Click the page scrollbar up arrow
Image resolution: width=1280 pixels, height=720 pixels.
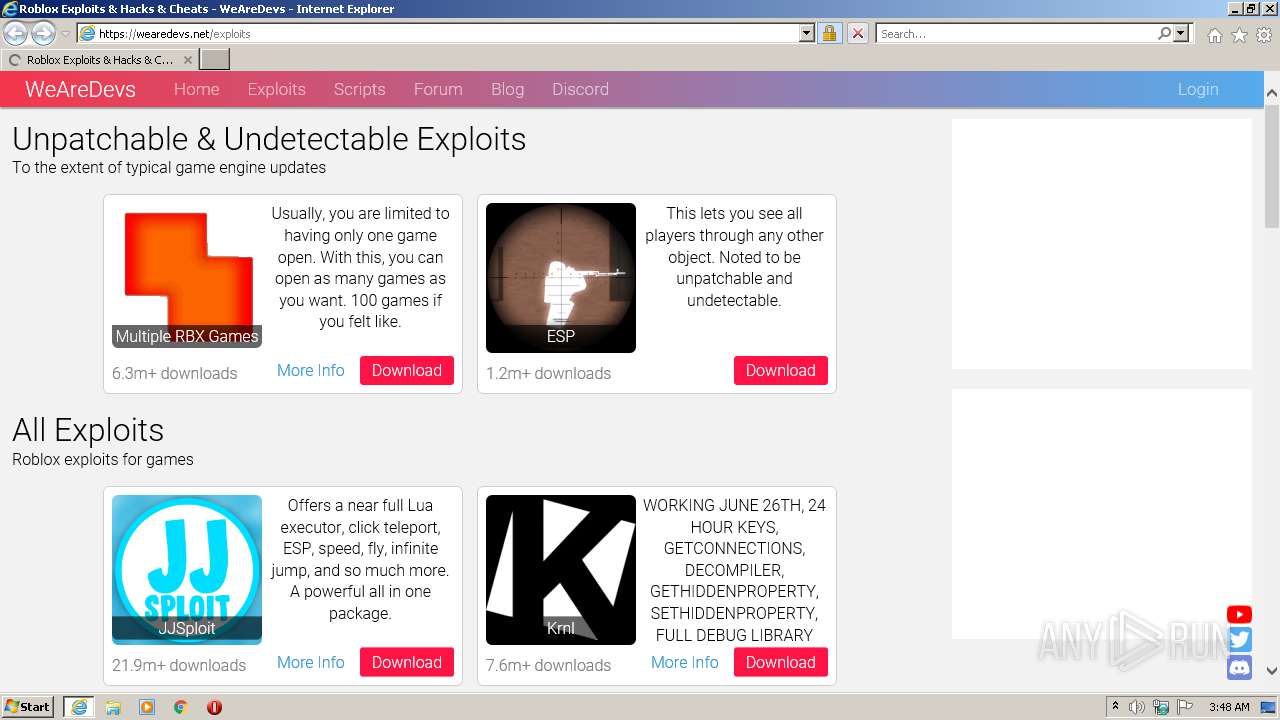click(1271, 93)
